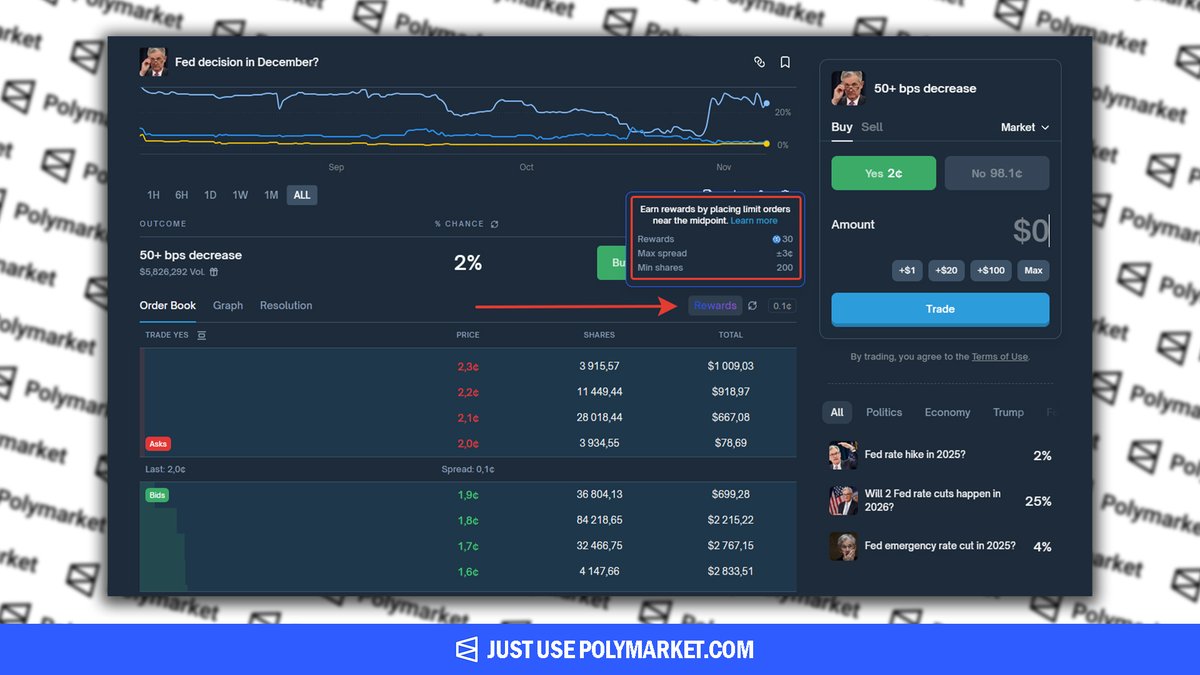Click the 2,0¢ ask price
1200x675 pixels.
tap(468, 443)
